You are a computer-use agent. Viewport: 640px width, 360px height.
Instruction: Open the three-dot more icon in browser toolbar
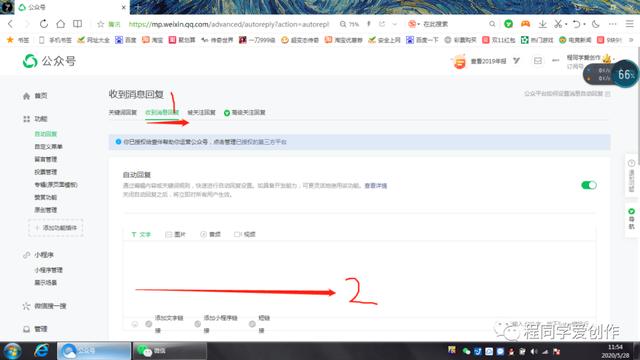tap(613, 24)
